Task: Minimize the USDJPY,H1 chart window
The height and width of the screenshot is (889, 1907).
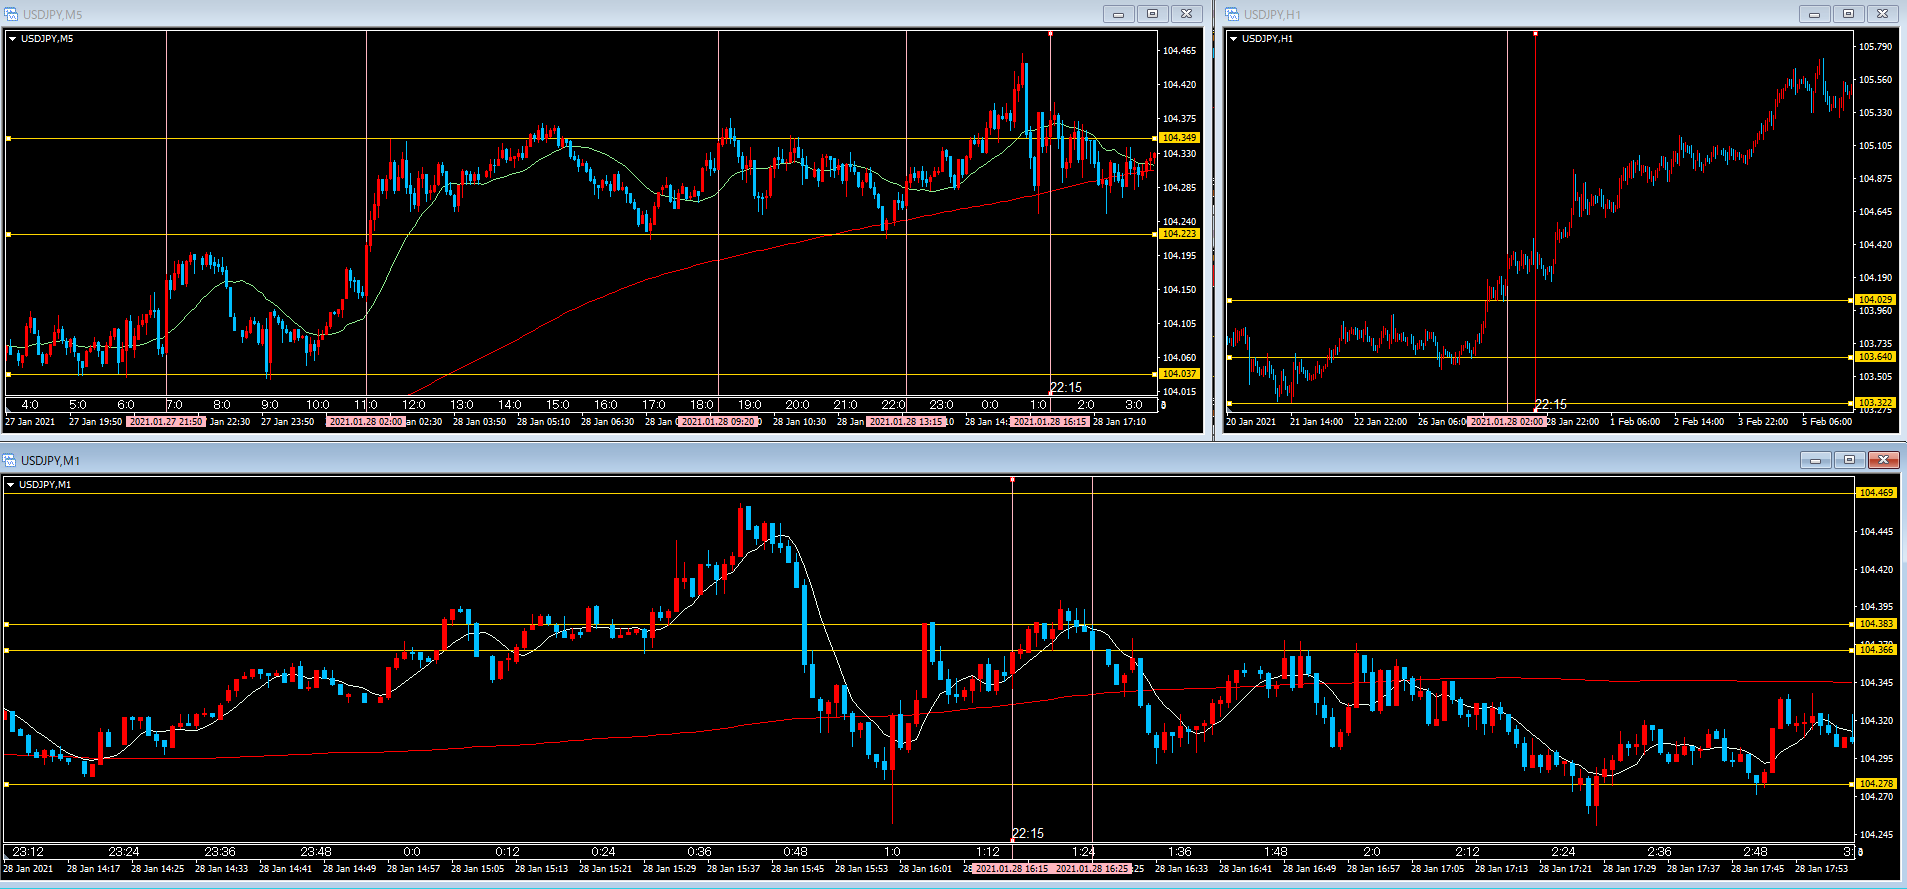Action: coord(1814,14)
